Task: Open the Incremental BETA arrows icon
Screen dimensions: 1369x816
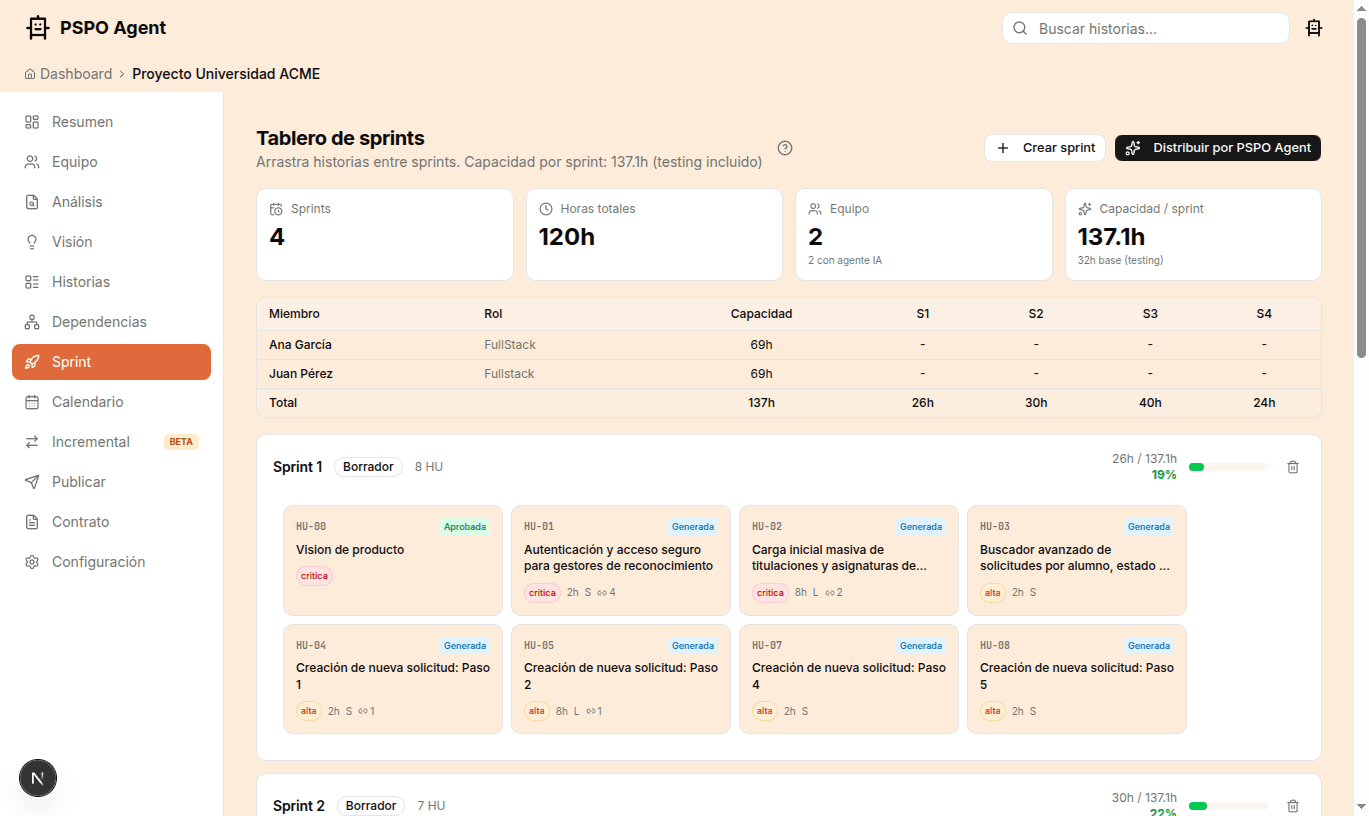Action: tap(31, 441)
